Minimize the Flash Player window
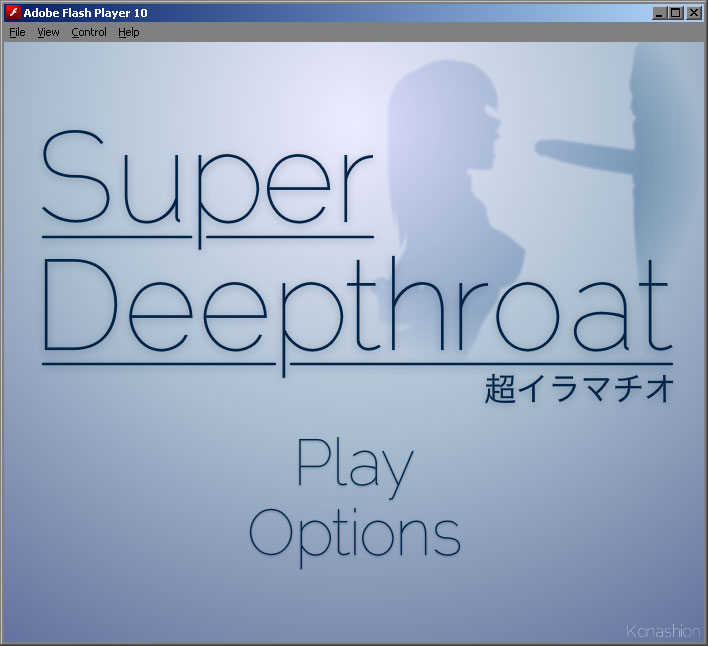The height and width of the screenshot is (646, 708). point(660,13)
